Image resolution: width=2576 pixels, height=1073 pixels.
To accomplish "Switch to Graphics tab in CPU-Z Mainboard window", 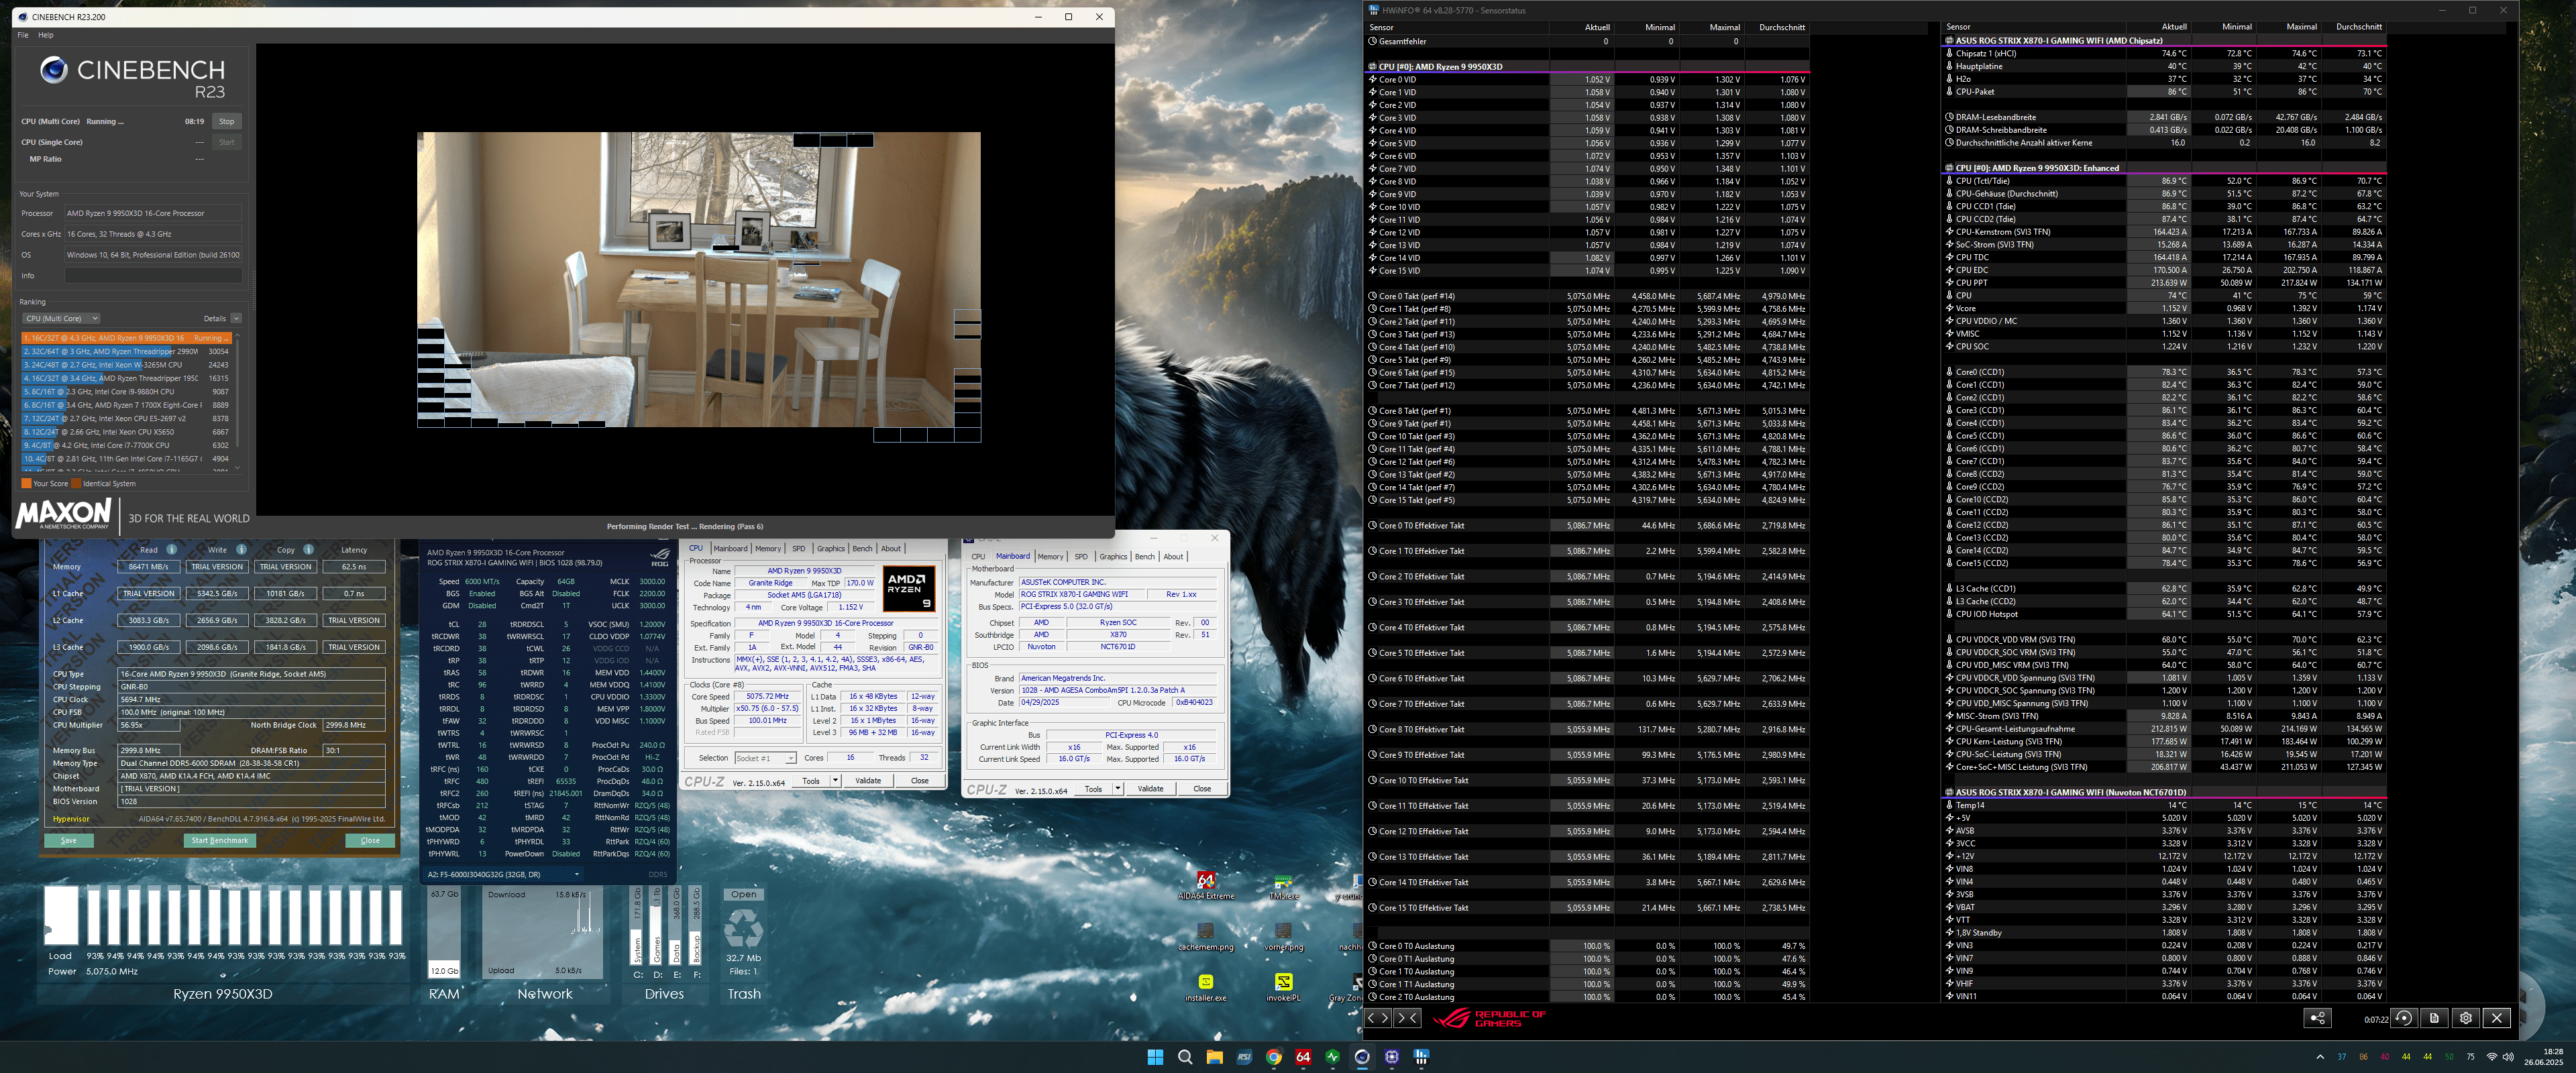I will pyautogui.click(x=1113, y=557).
